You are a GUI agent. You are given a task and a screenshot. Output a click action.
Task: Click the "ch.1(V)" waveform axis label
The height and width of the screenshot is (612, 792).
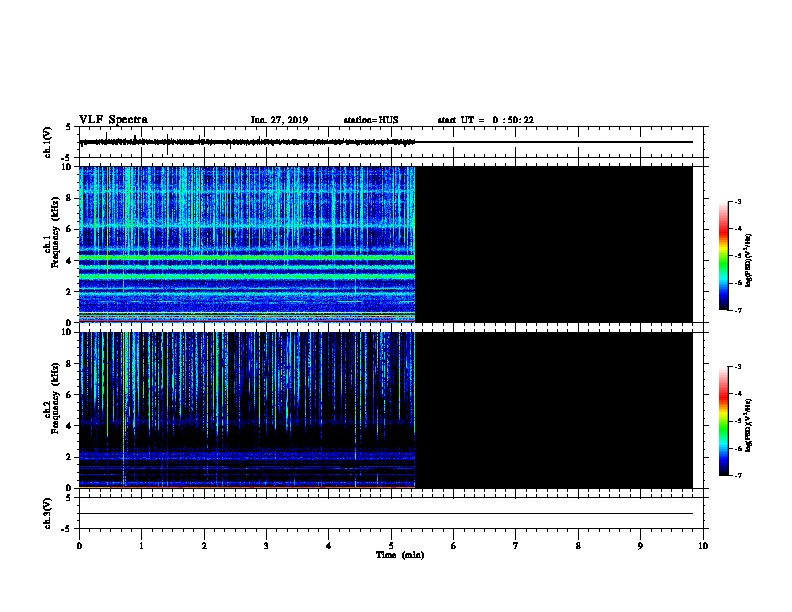47,142
